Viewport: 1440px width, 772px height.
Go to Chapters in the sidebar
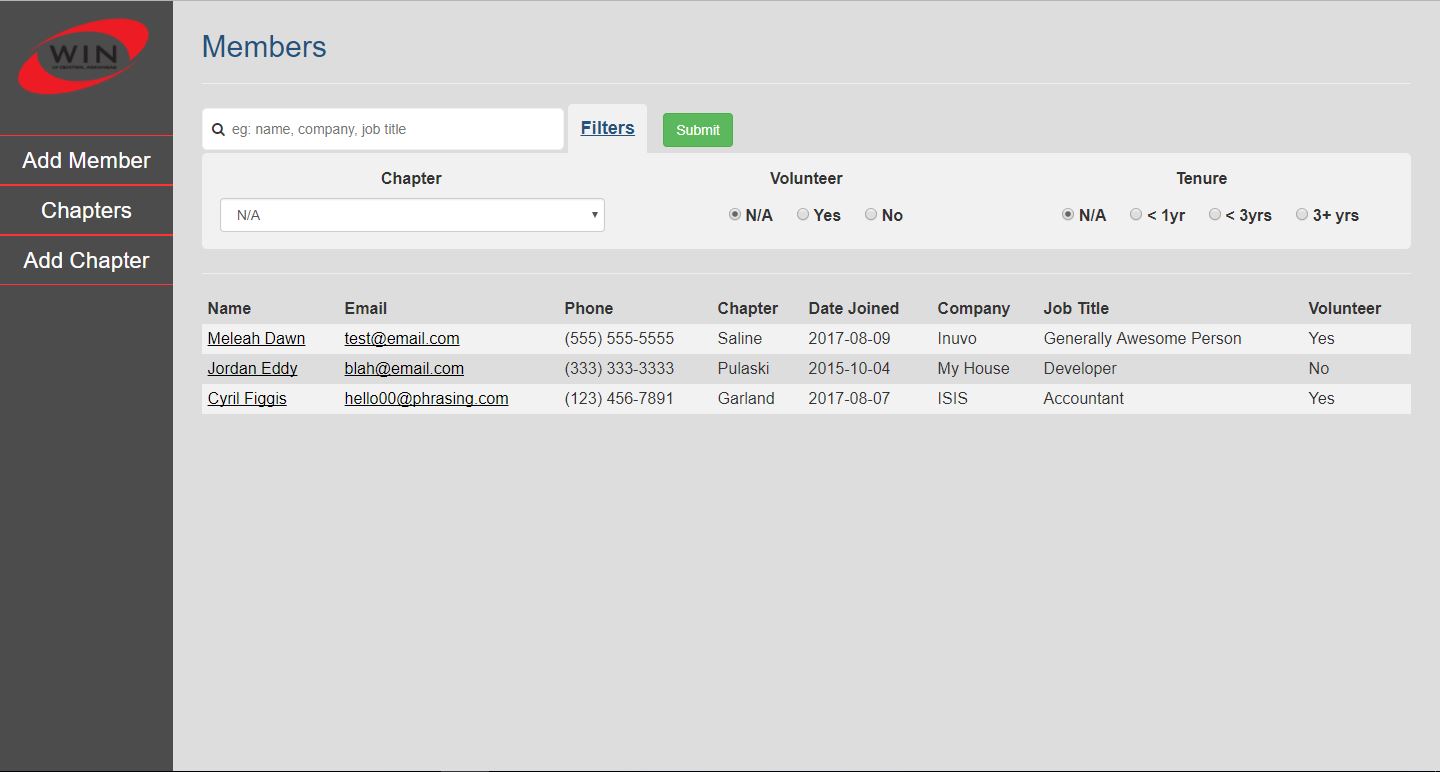coord(86,210)
